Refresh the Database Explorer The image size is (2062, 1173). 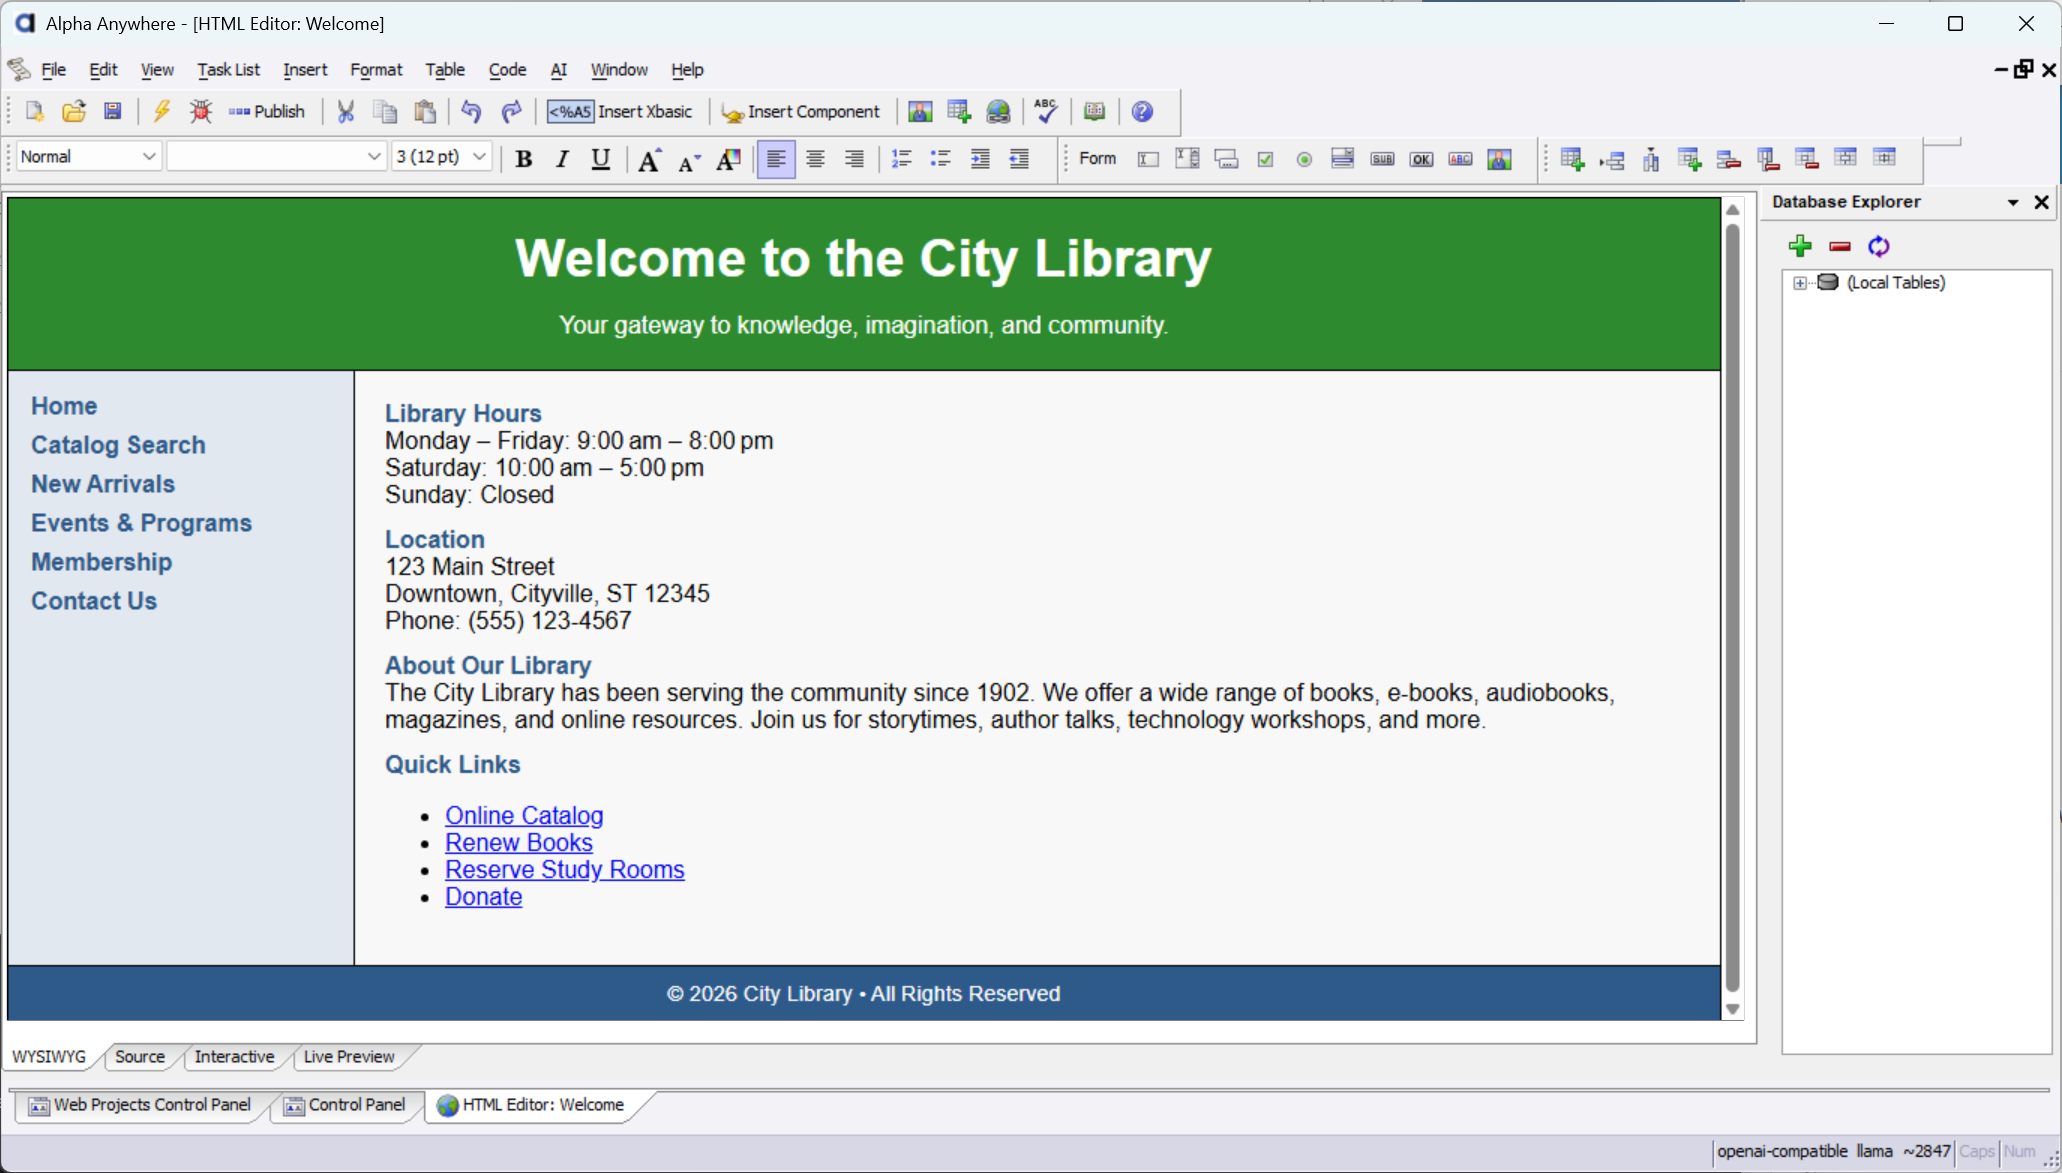pos(1878,246)
